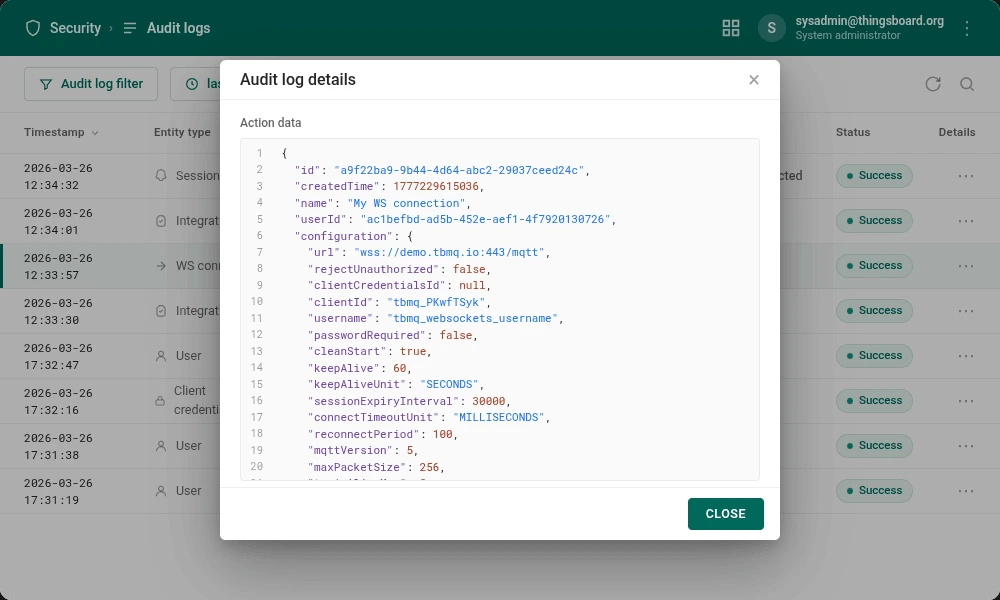Click Success status on 17:31:19 row

point(874,490)
